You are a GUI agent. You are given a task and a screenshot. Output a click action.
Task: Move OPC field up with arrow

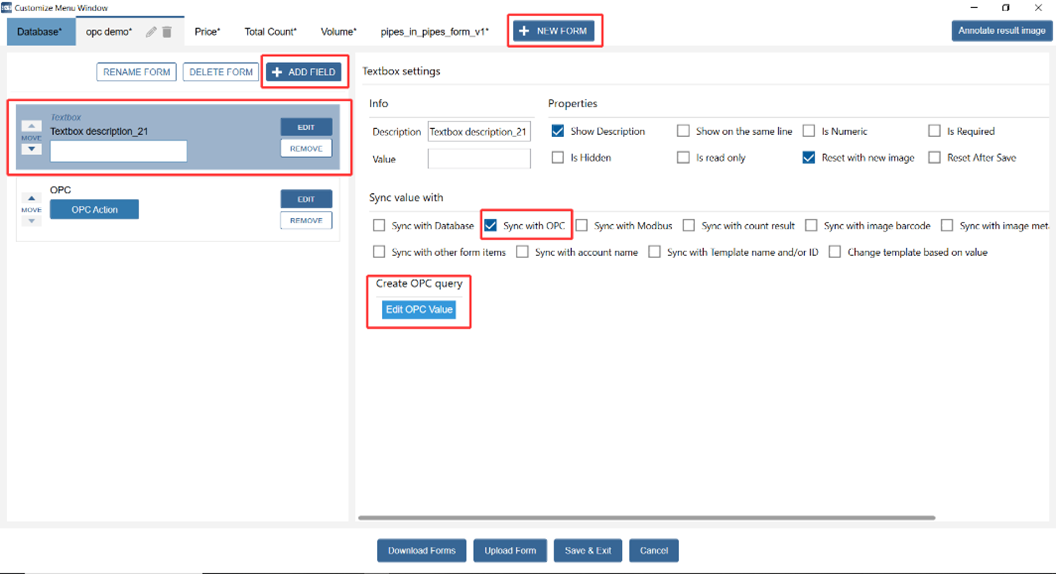pyautogui.click(x=31, y=198)
